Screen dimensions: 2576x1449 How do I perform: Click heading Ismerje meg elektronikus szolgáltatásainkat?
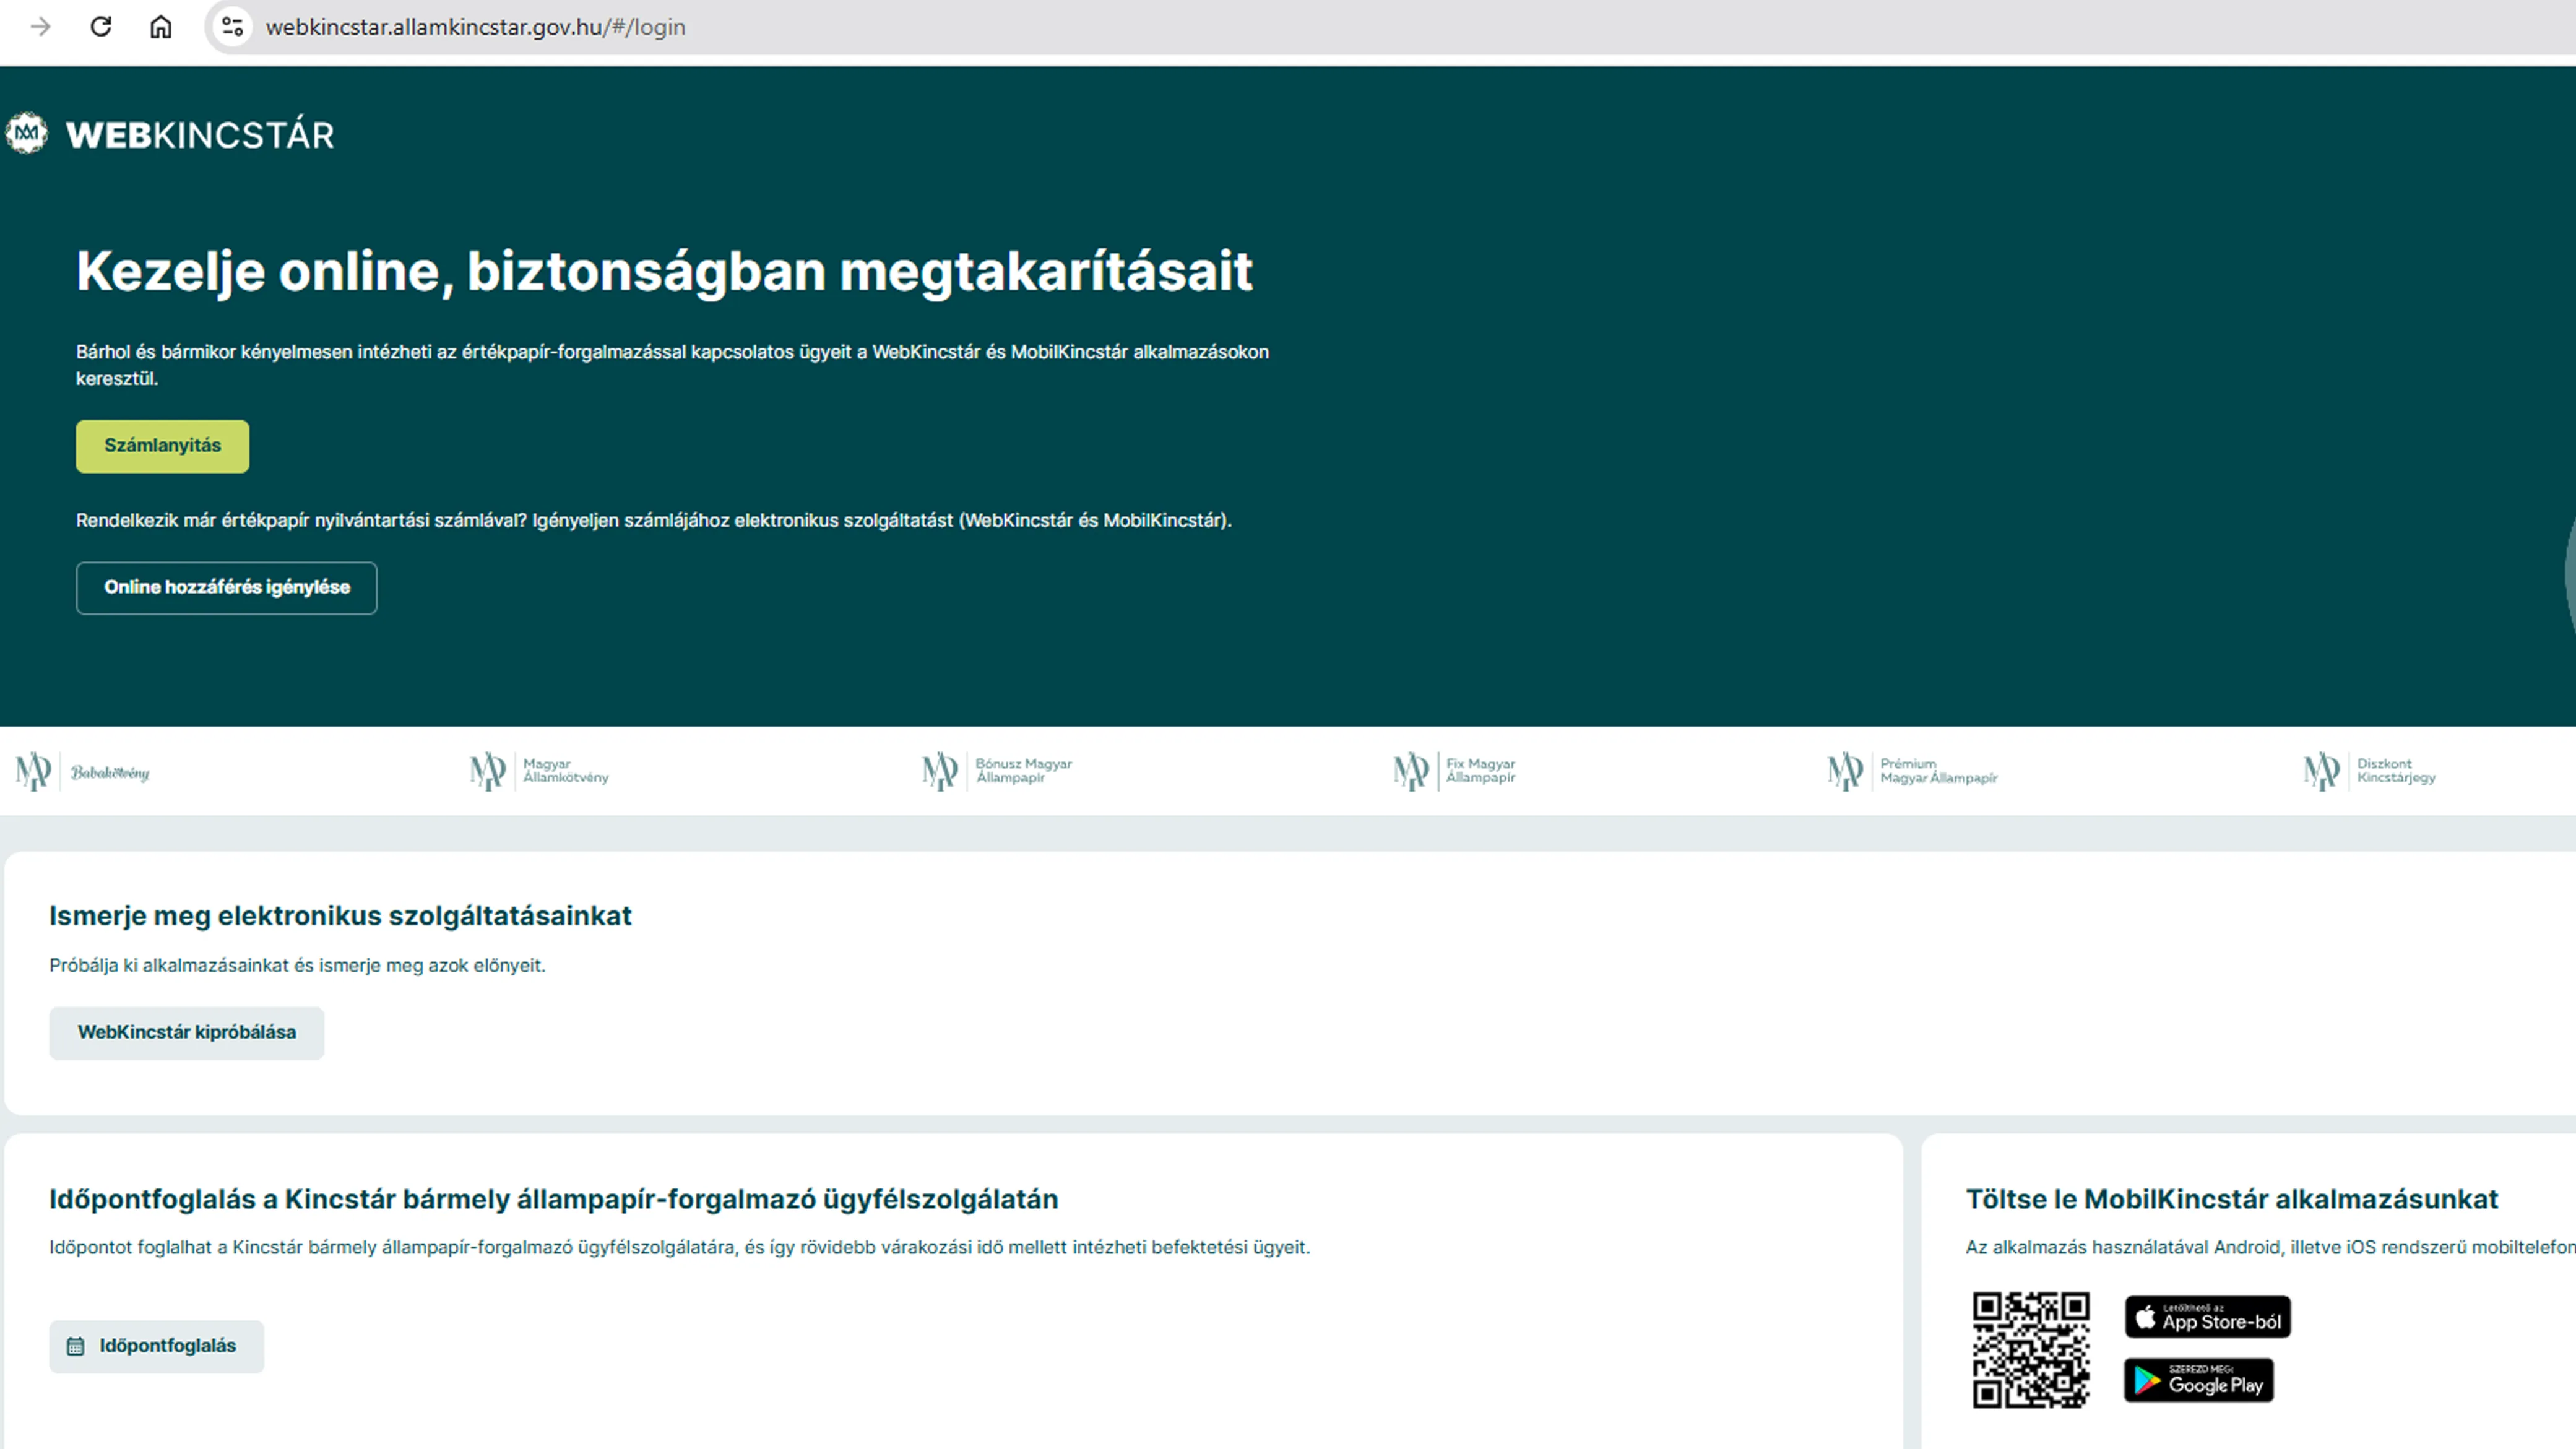(341, 916)
